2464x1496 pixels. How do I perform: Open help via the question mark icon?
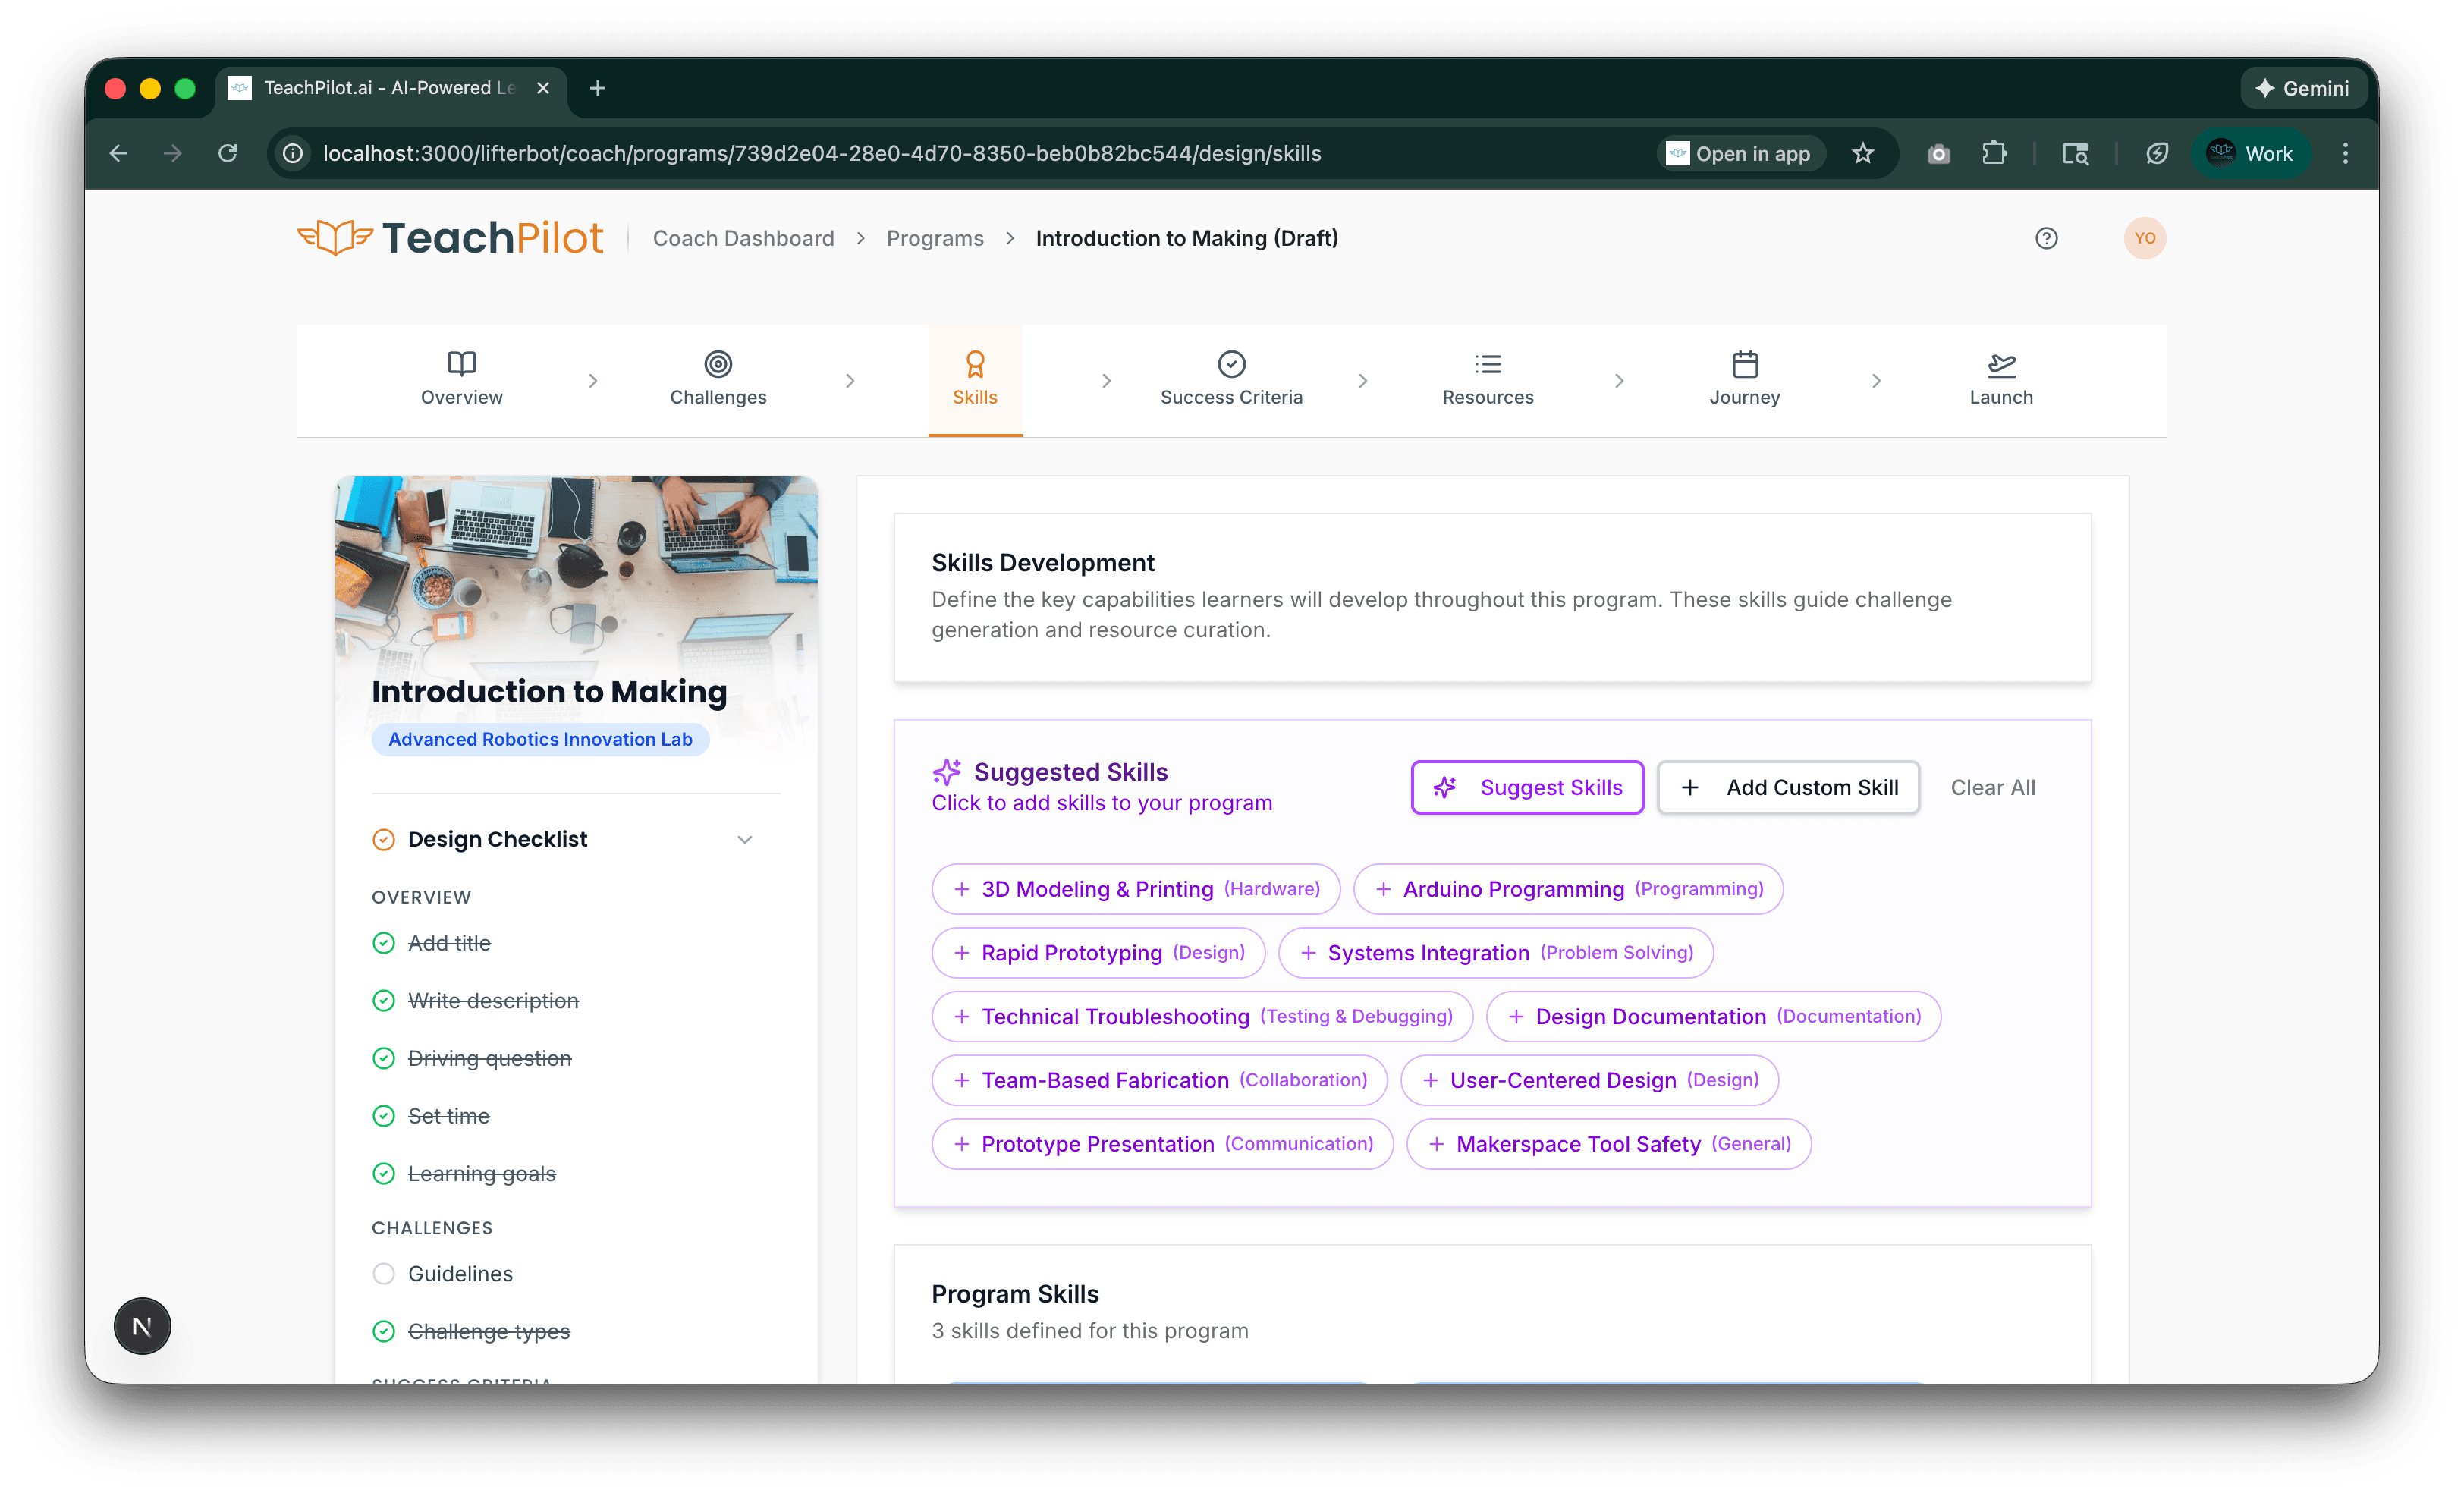(x=2046, y=238)
